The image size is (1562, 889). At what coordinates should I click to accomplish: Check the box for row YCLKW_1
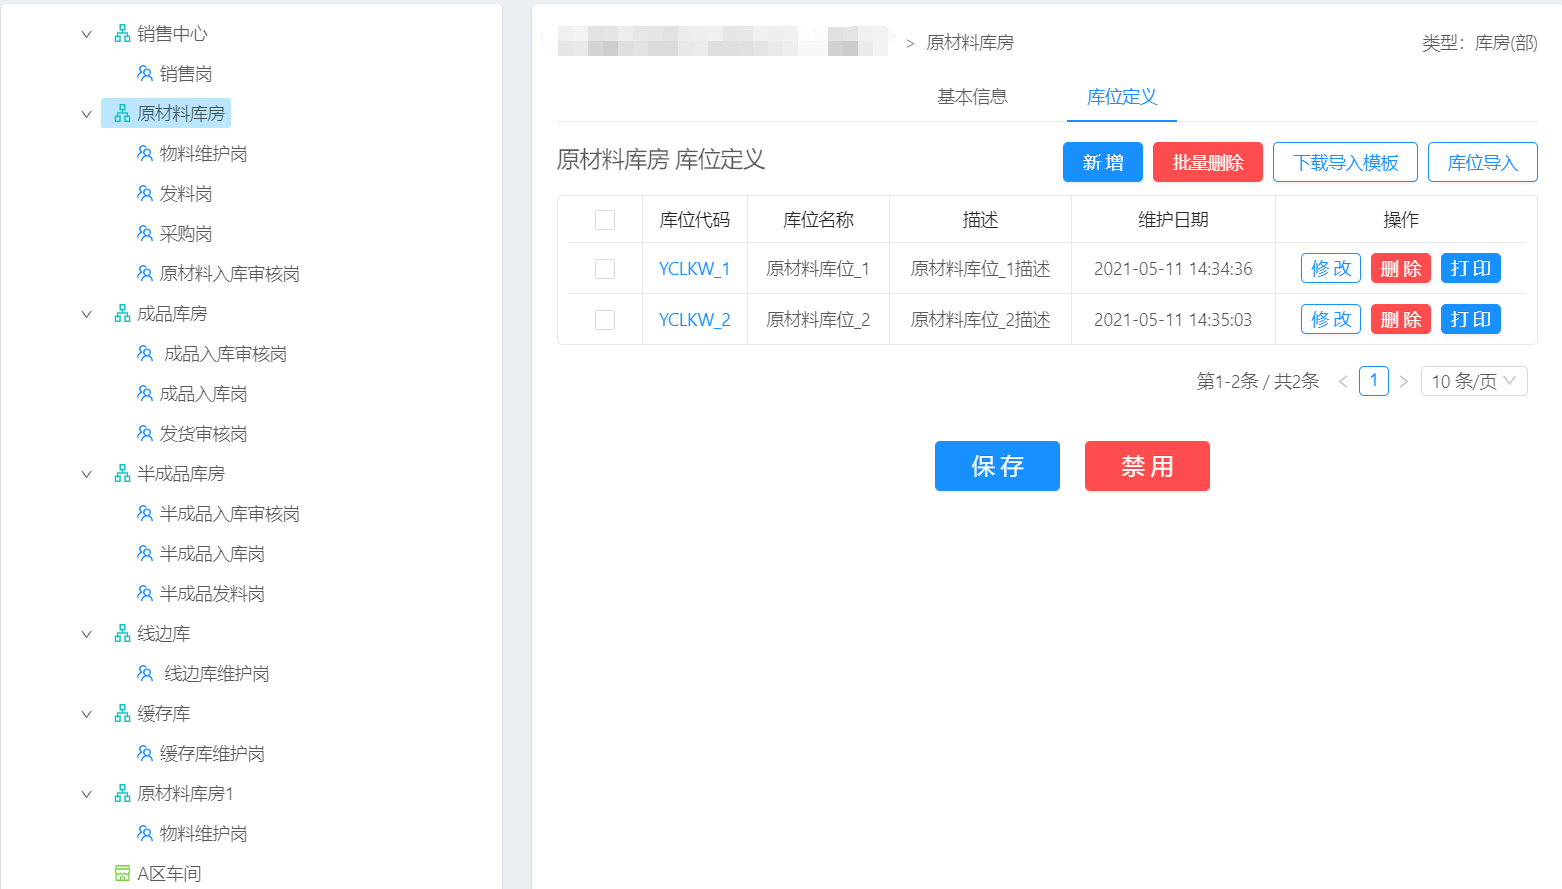(x=605, y=269)
